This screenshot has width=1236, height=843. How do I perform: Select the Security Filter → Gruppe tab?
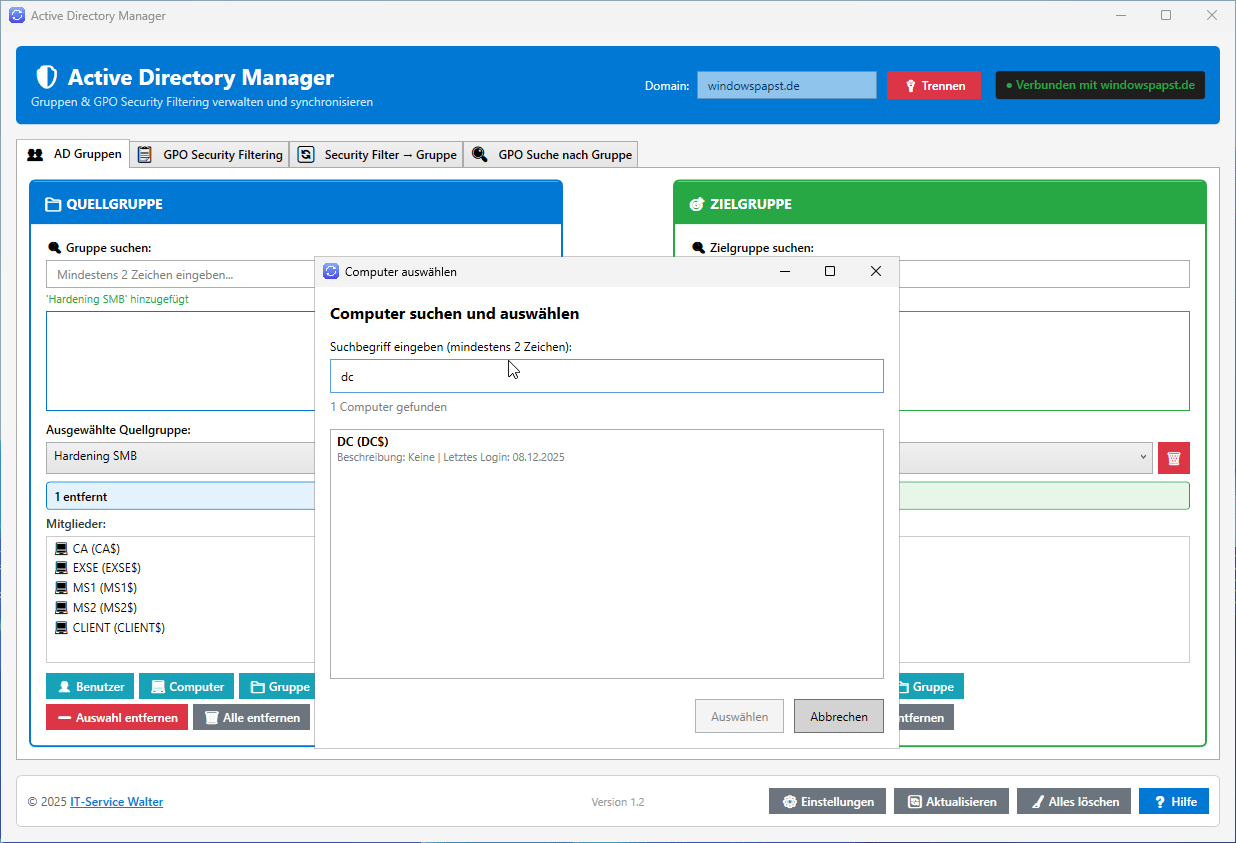tap(377, 155)
